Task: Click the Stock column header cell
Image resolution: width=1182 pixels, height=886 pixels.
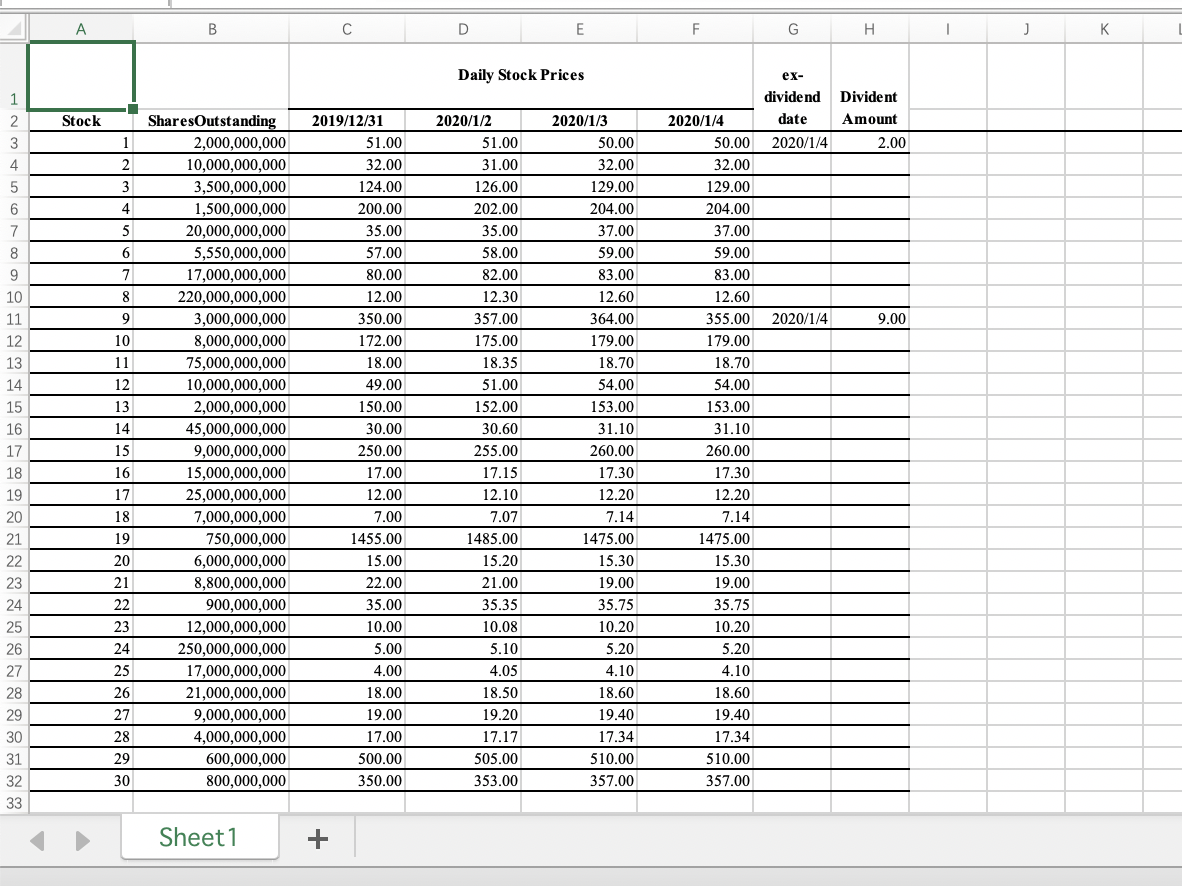Action: (80, 121)
